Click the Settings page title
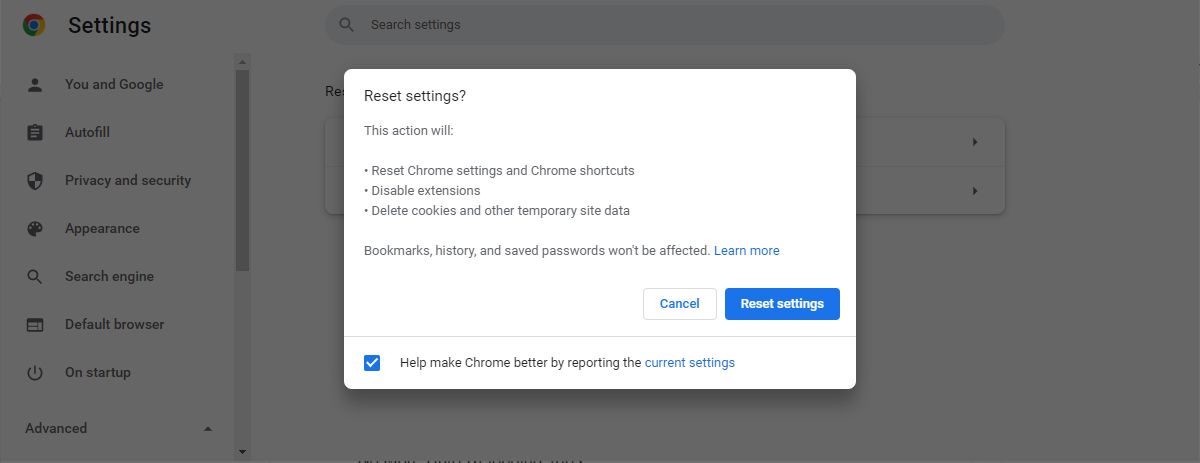The height and width of the screenshot is (463, 1200). 109,26
